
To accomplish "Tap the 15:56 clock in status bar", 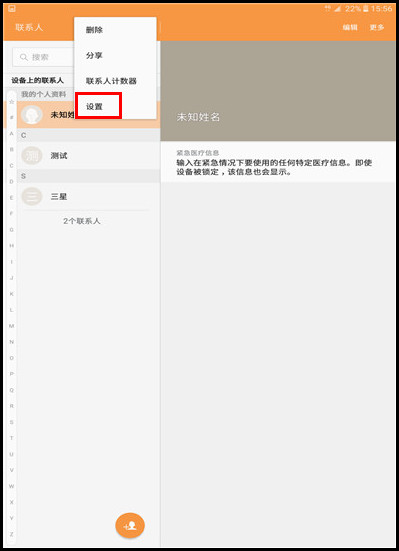I will click(x=381, y=9).
